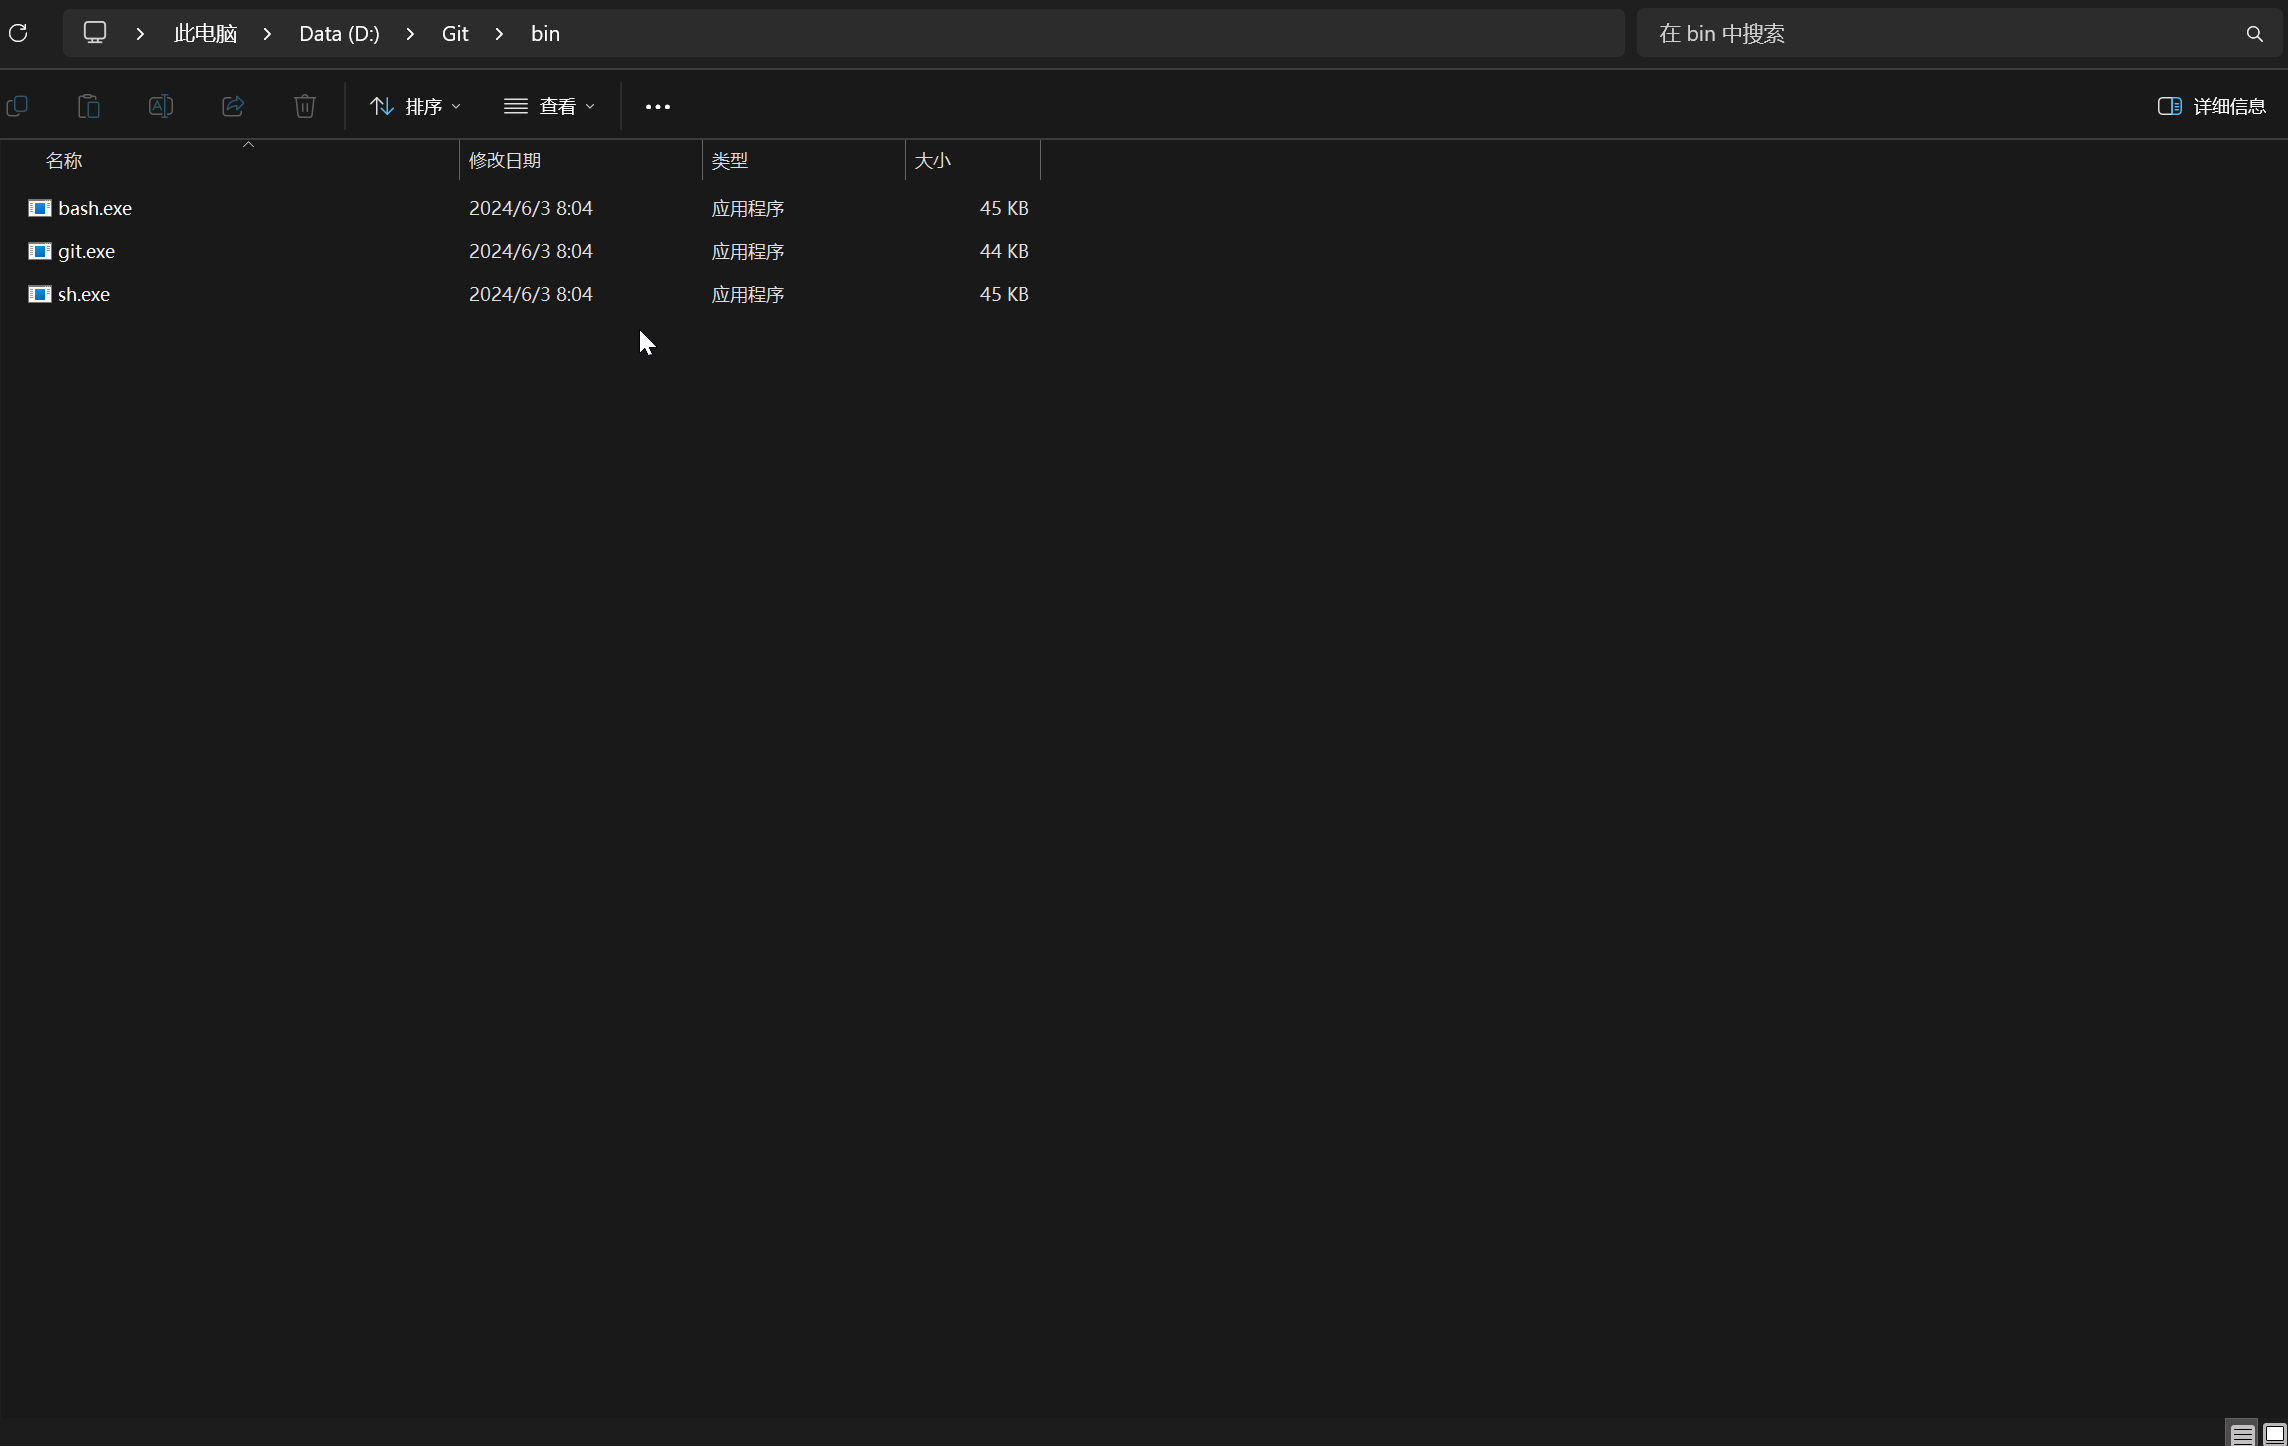Click the delete trash icon
Screen dimensions: 2288x1446
tap(305, 106)
